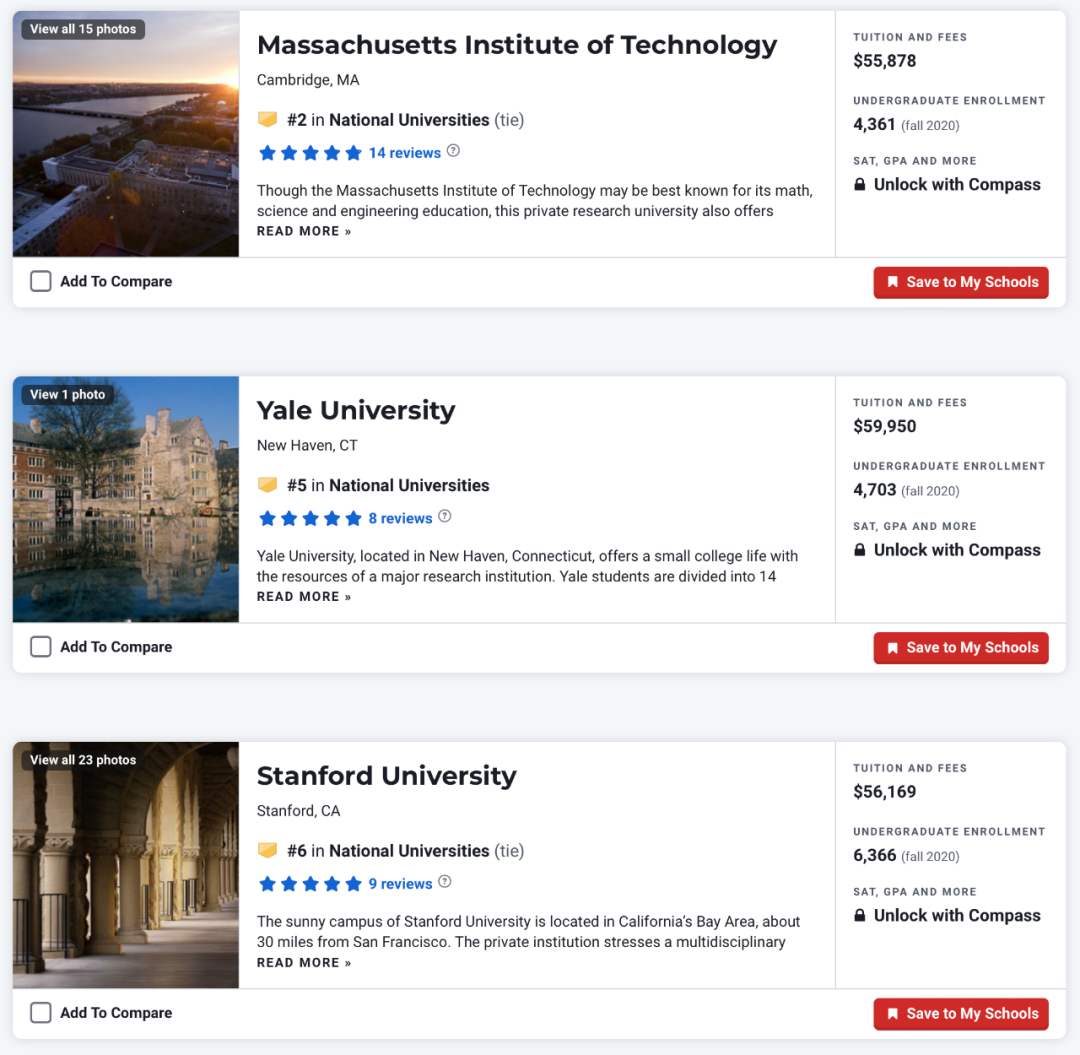Click the help icon beside Yale's 8 reviews
Image resolution: width=1080 pixels, height=1055 pixels.
tap(445, 517)
